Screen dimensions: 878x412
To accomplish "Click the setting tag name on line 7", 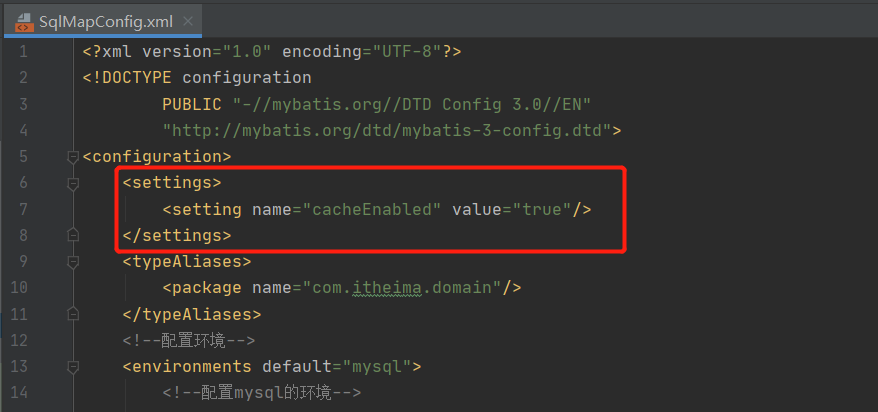I will (207, 209).
